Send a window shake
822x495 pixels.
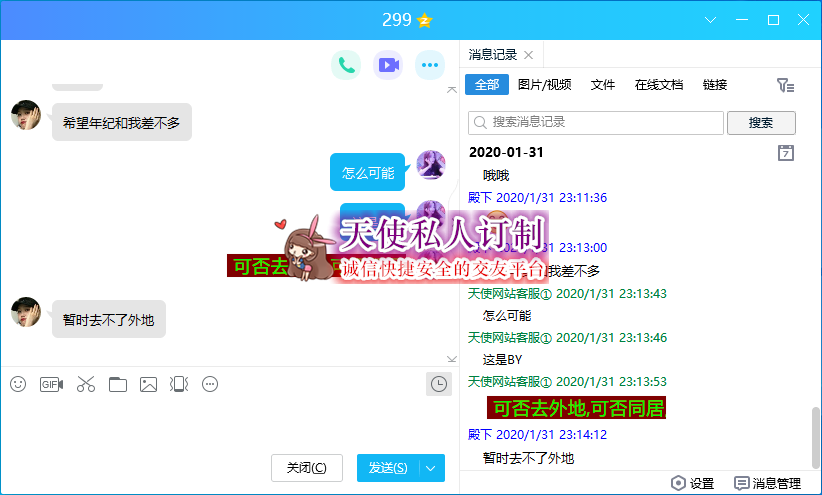[179, 384]
